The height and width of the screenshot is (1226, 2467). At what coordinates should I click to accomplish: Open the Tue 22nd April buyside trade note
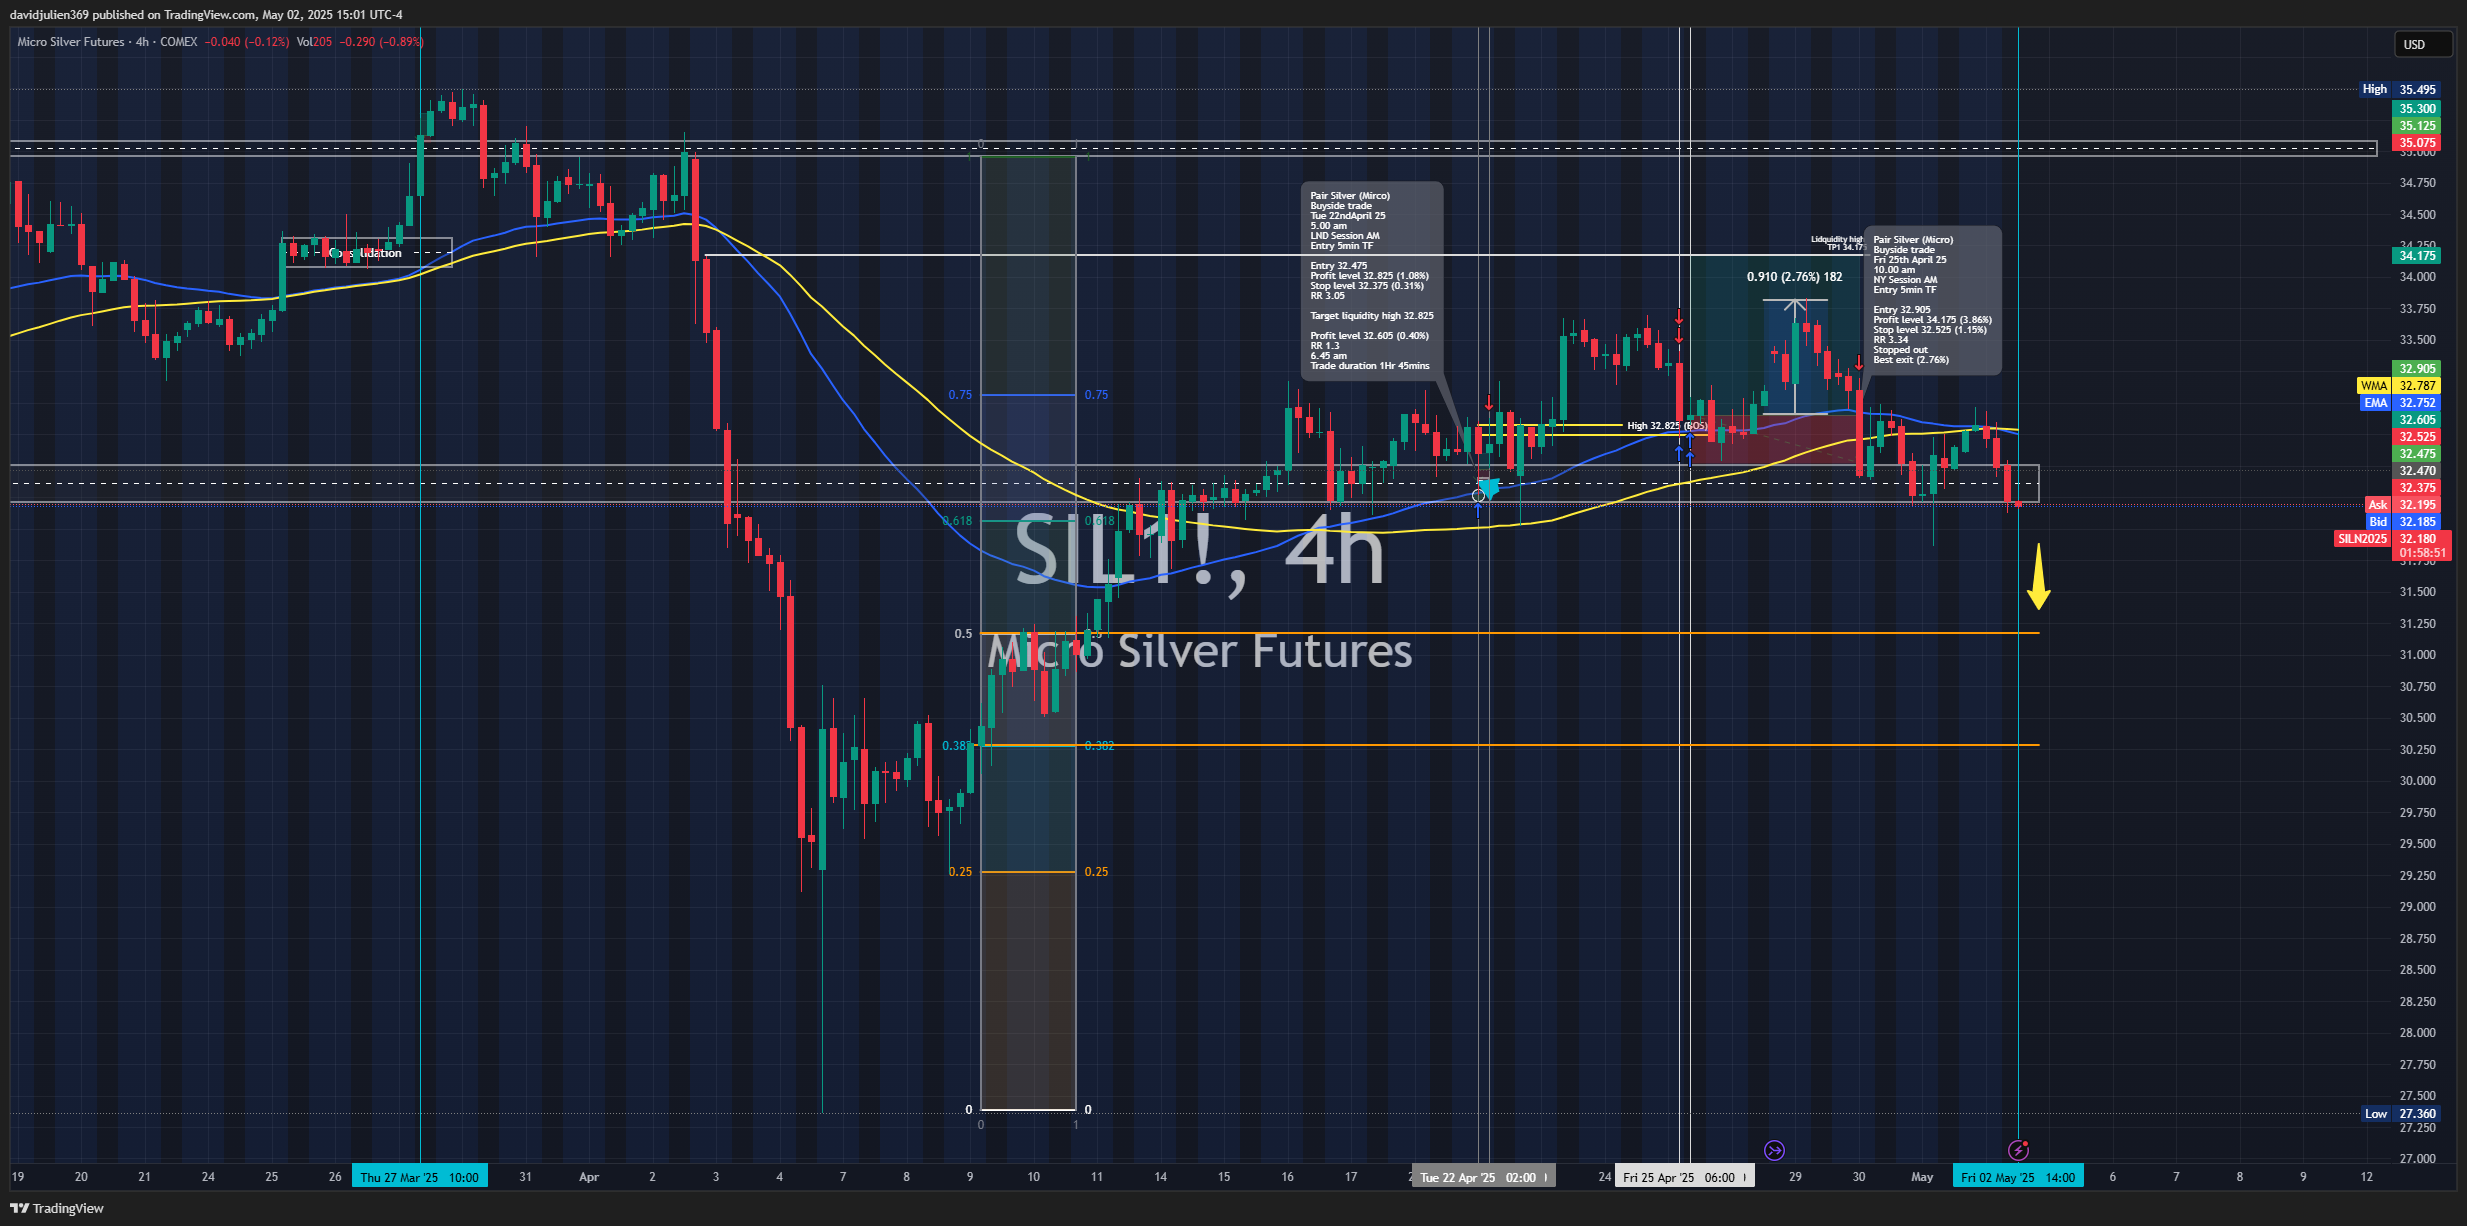(1371, 280)
